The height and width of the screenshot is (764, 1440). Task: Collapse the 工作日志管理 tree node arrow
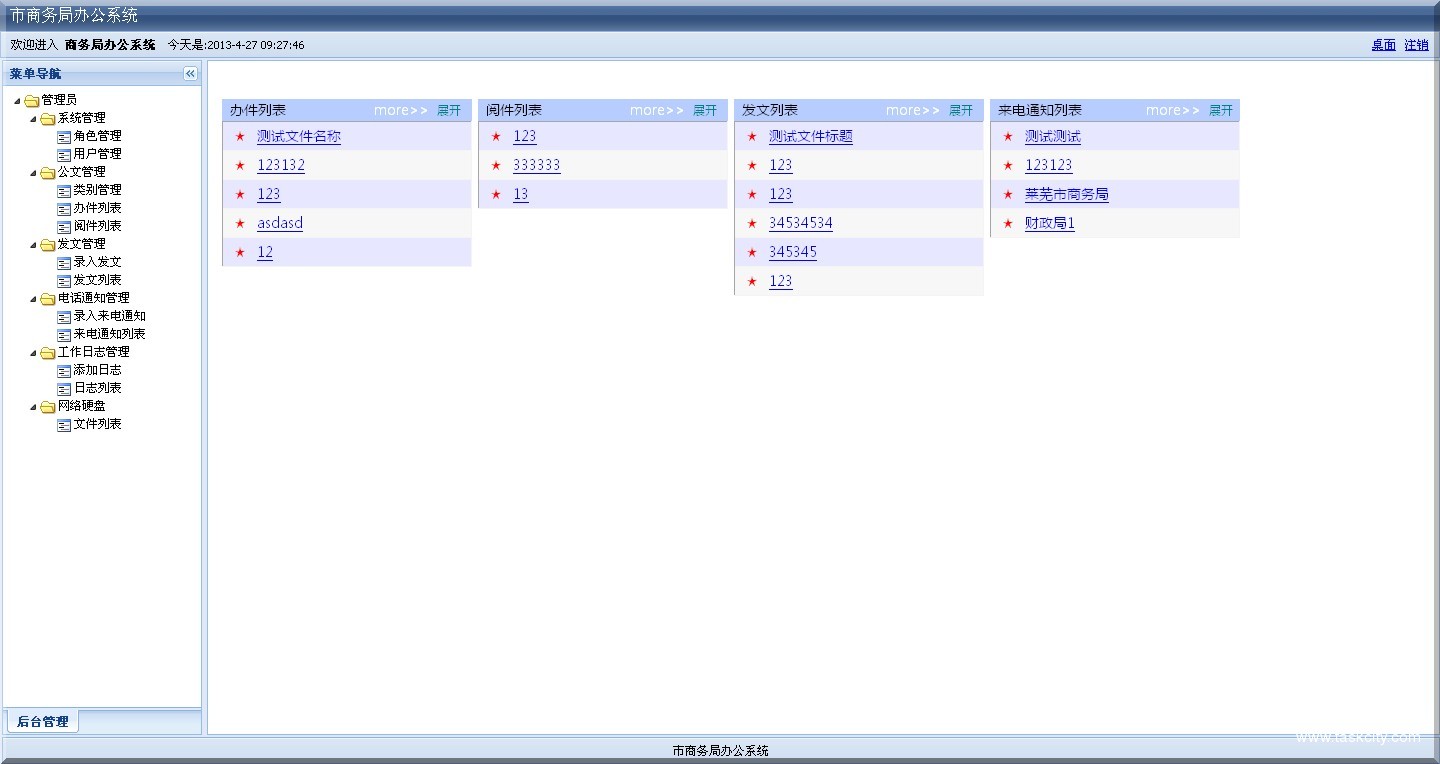point(33,353)
